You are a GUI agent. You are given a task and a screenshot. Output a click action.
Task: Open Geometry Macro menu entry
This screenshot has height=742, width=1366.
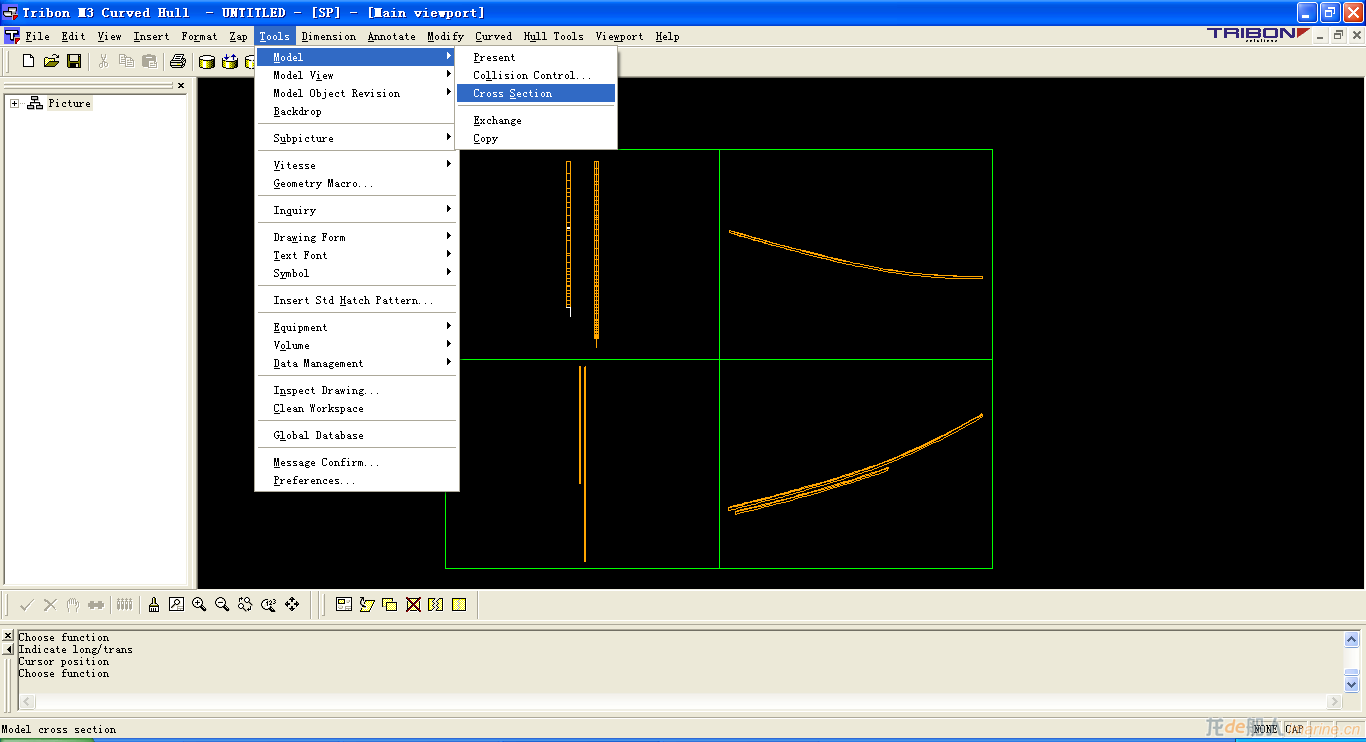pyautogui.click(x=357, y=183)
